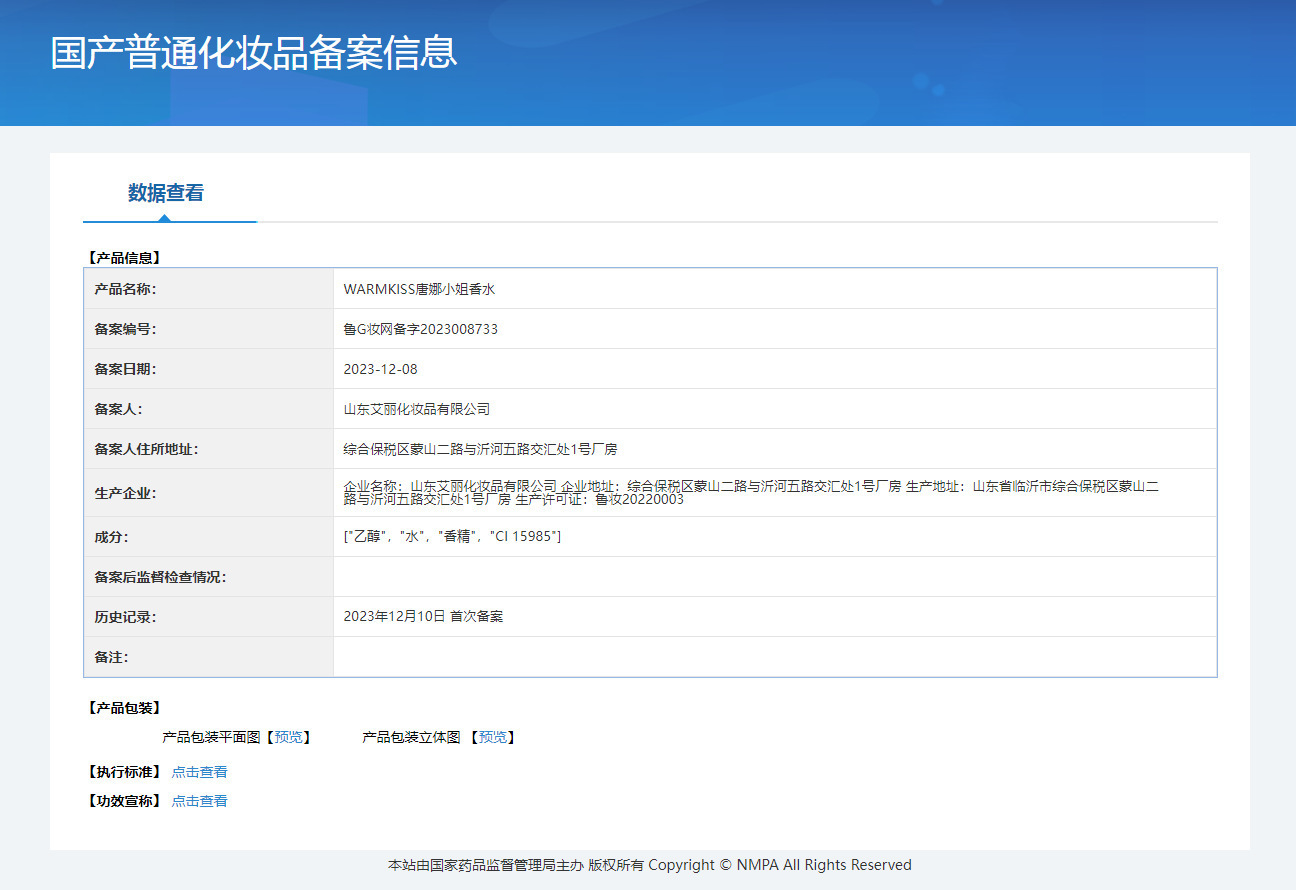Open 产品包装立体图 预览 link
The height and width of the screenshot is (890, 1296).
[492, 737]
